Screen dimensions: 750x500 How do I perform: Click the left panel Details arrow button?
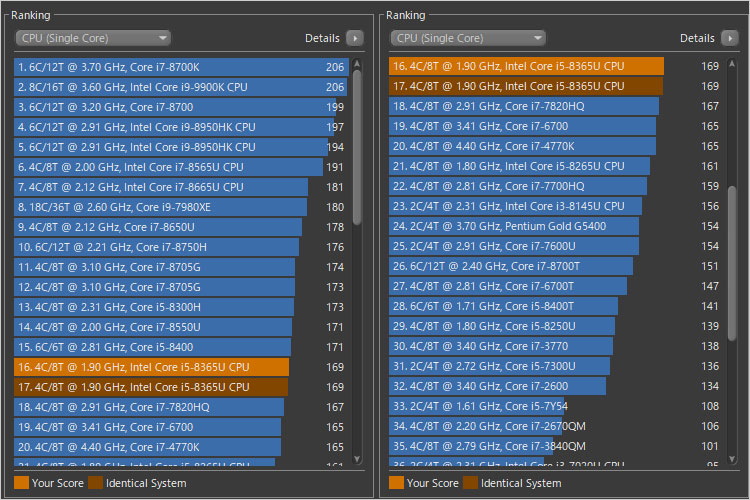pyautogui.click(x=355, y=38)
